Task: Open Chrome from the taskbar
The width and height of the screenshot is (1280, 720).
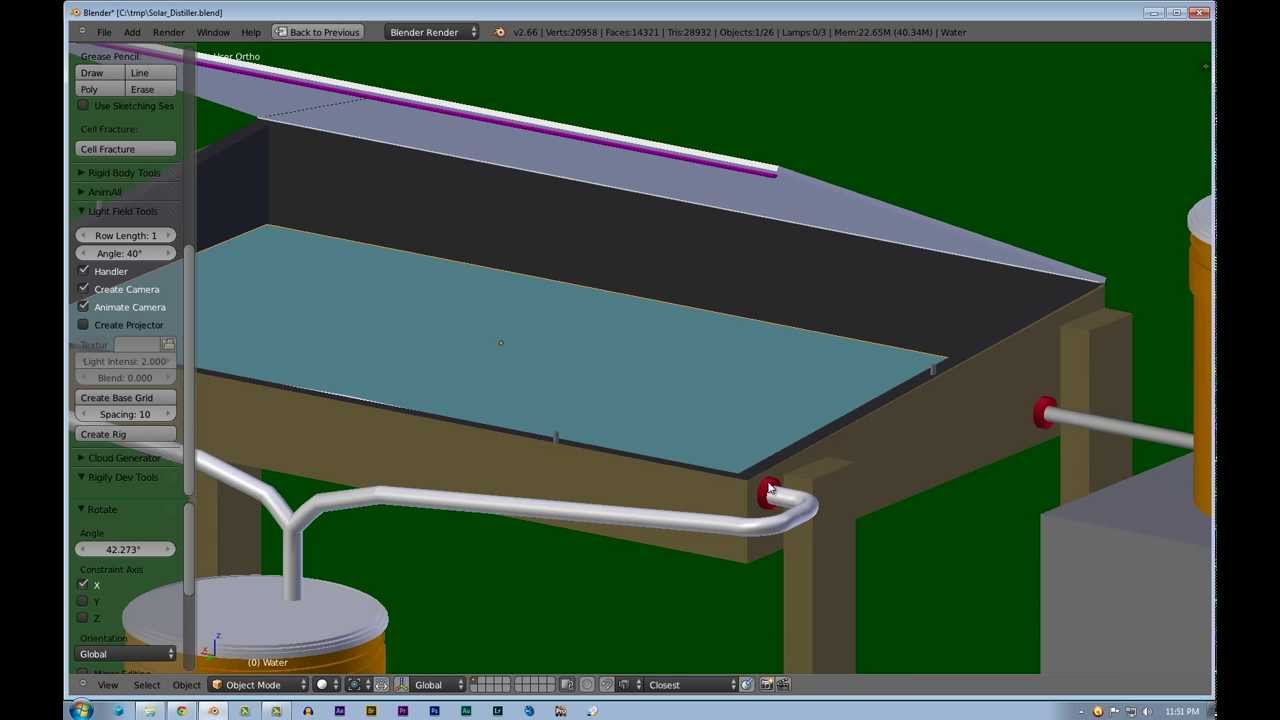Action: coord(181,711)
